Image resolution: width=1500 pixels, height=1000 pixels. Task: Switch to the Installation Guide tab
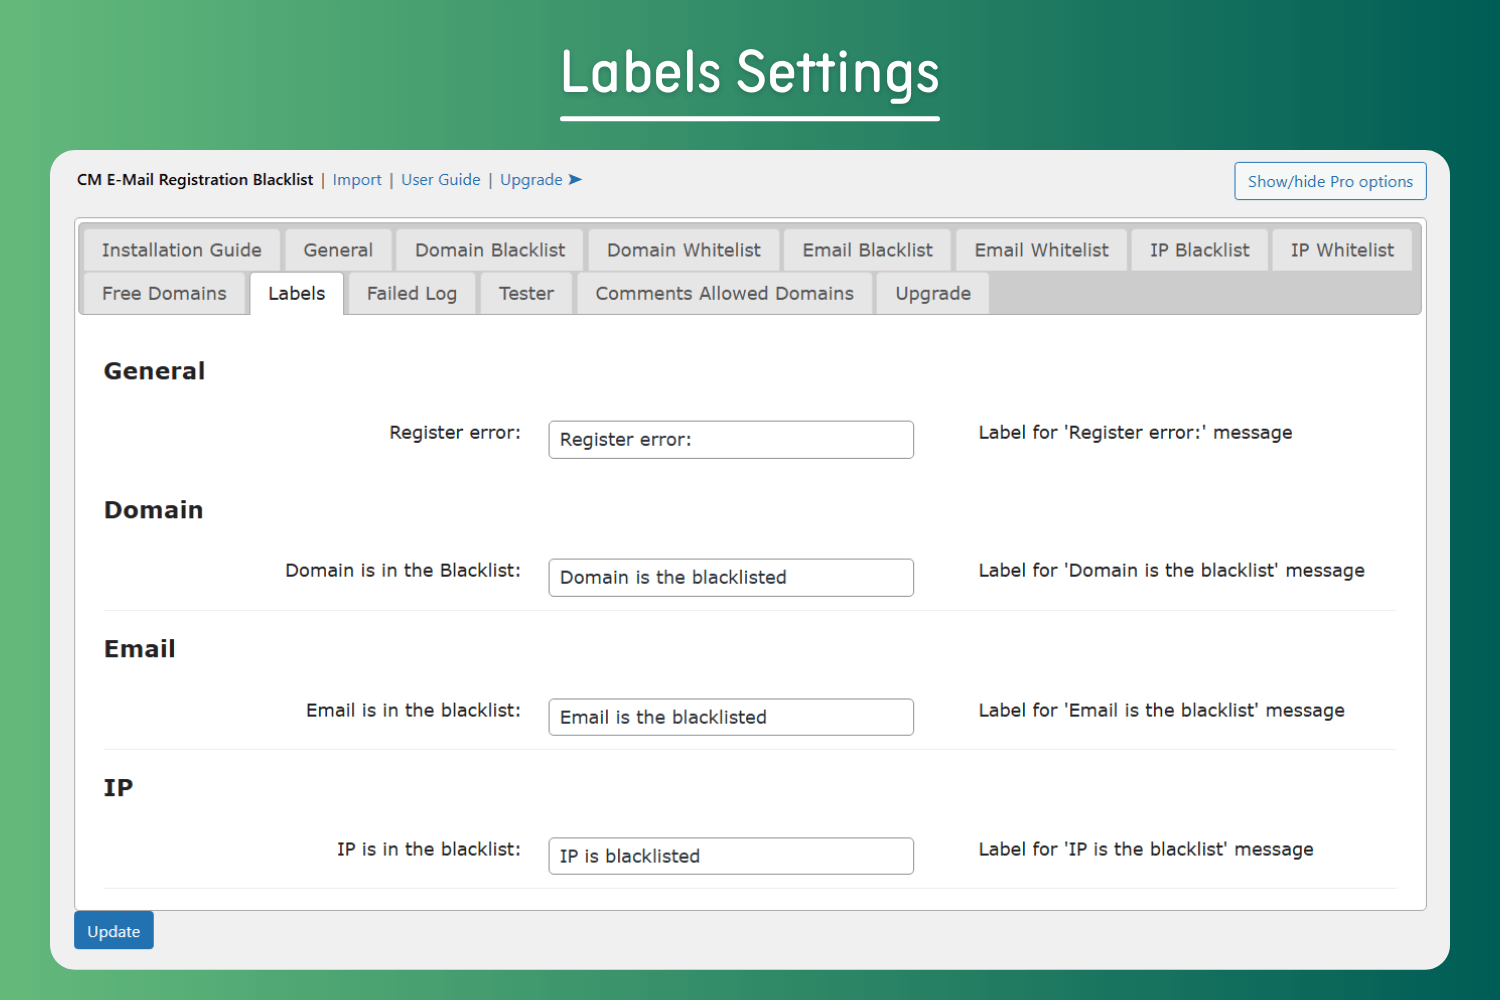click(181, 250)
